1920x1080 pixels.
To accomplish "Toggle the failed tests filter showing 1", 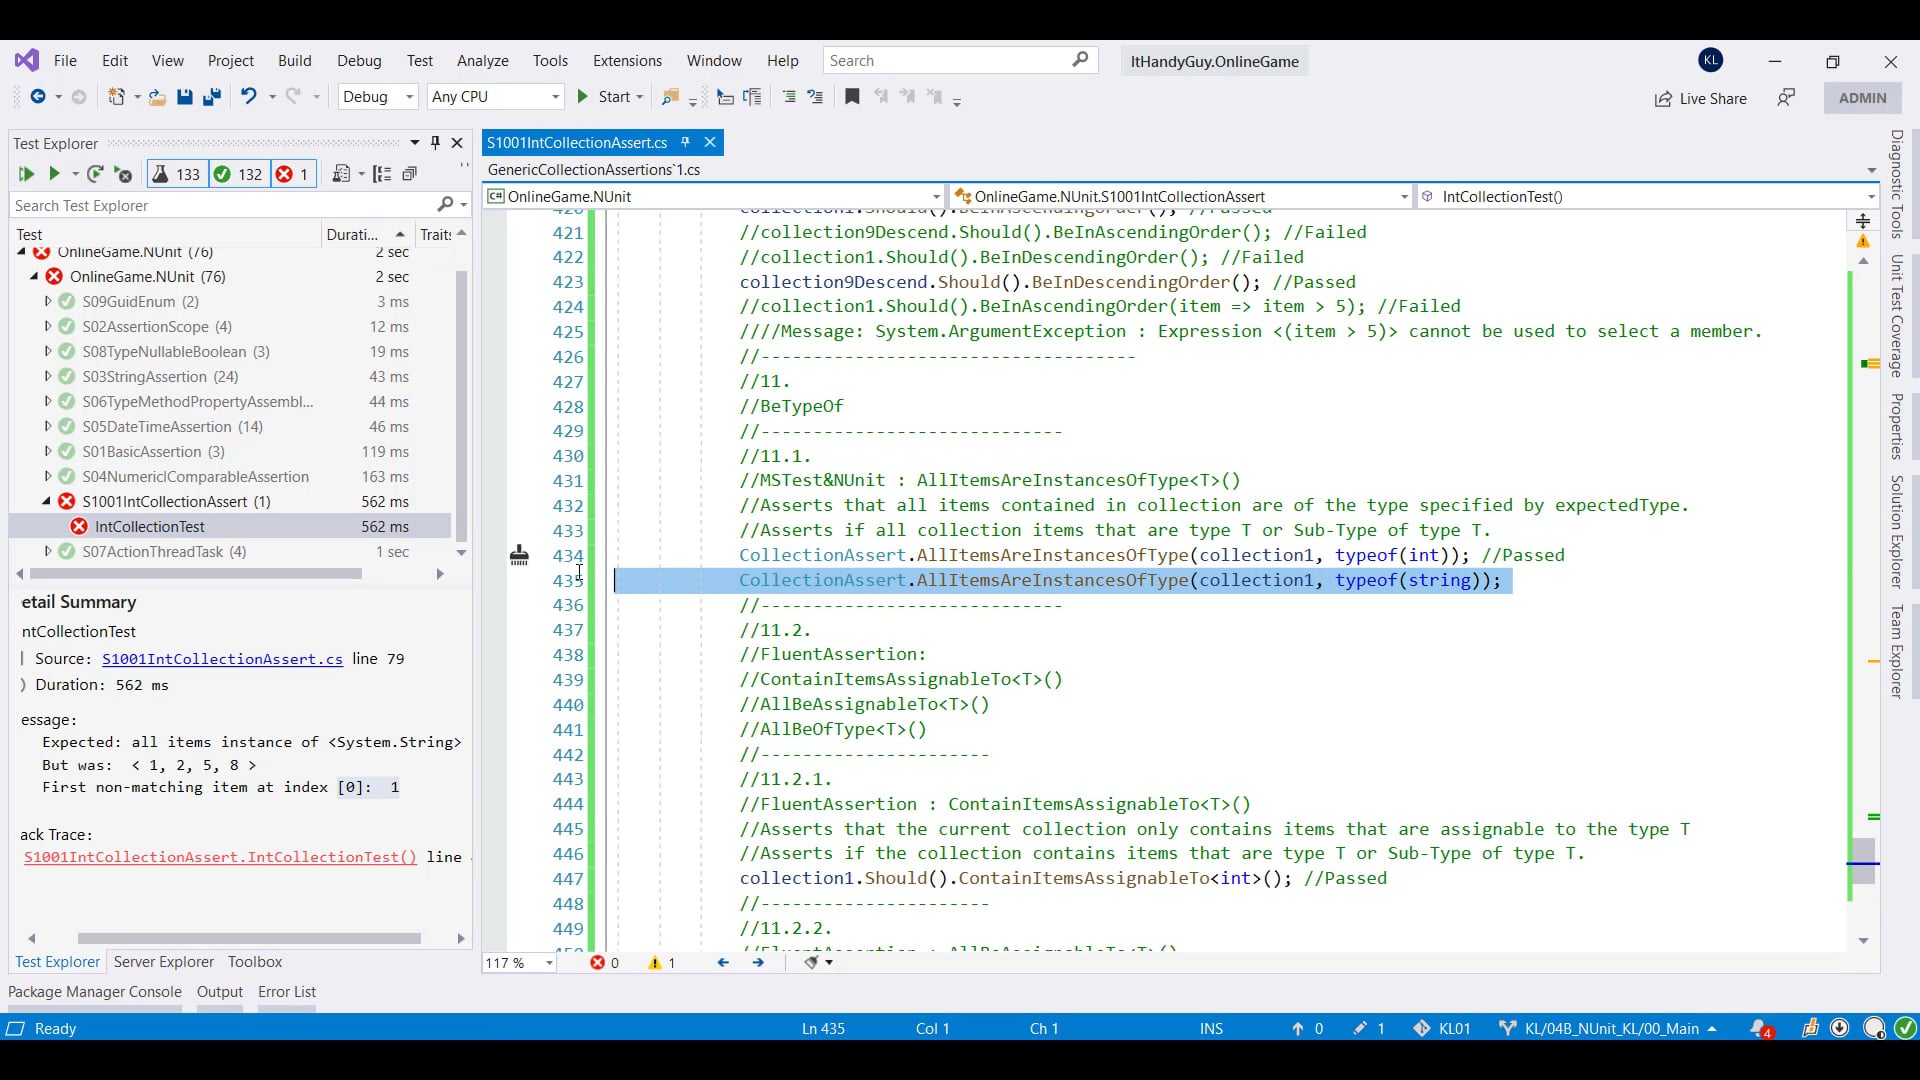I will [293, 174].
